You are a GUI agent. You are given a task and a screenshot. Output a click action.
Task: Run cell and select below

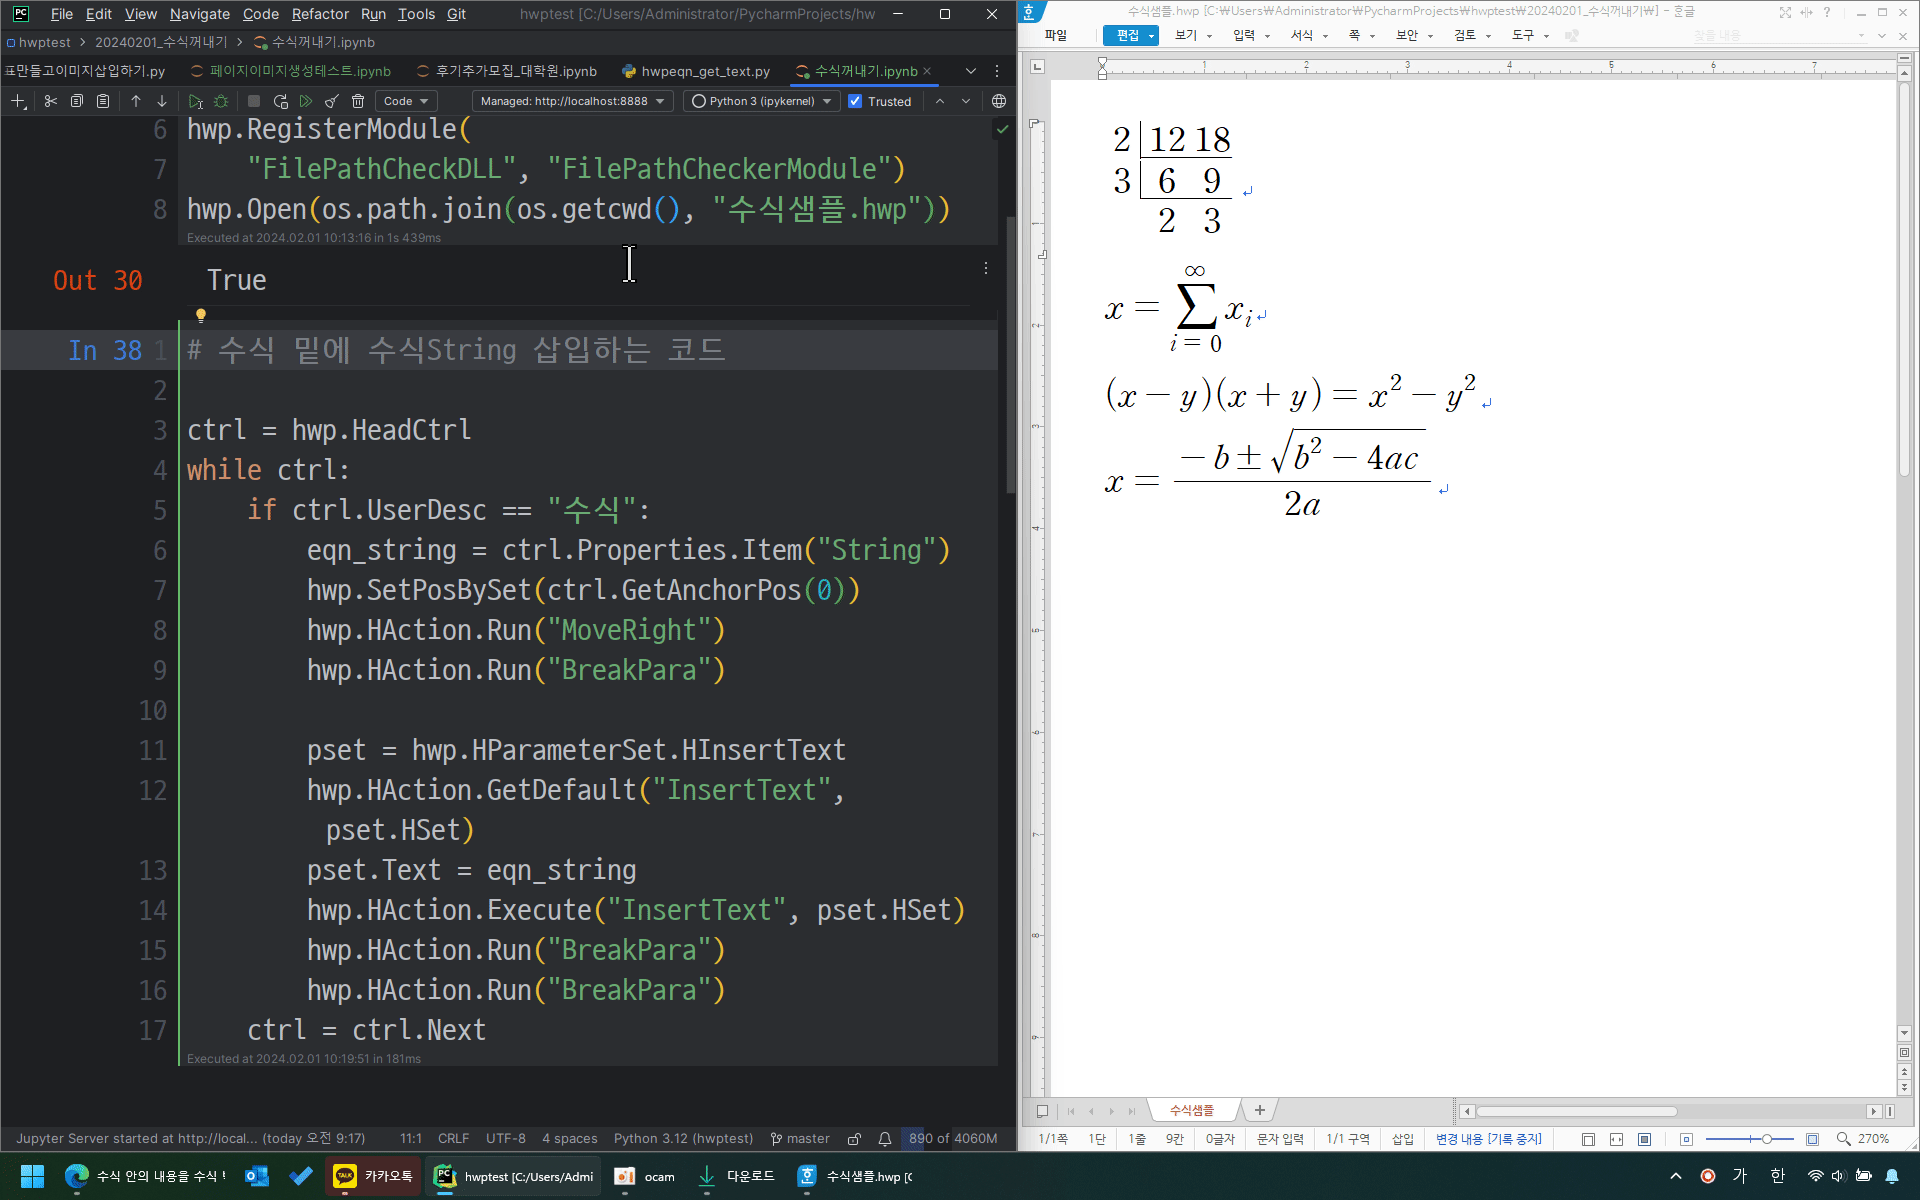click(x=195, y=101)
